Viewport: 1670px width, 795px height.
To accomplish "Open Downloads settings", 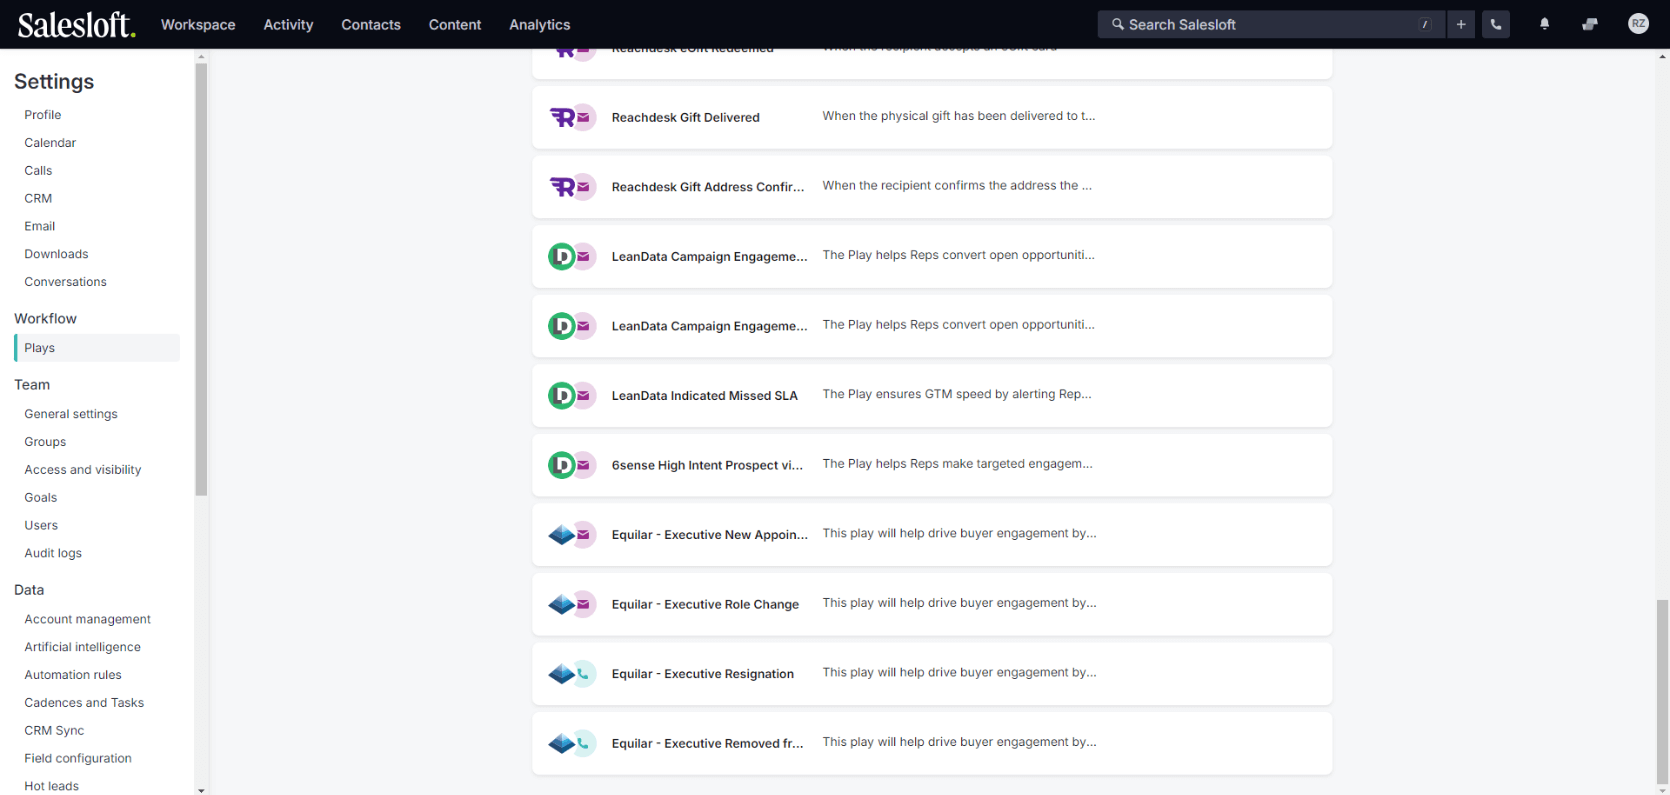I will (56, 254).
